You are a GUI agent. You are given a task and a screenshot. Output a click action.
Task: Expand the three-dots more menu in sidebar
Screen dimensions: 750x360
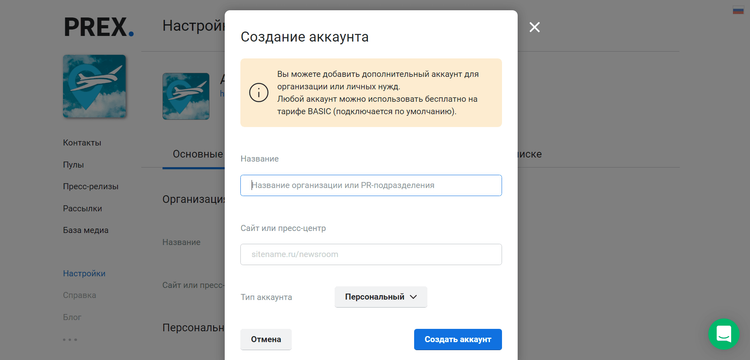(70, 339)
